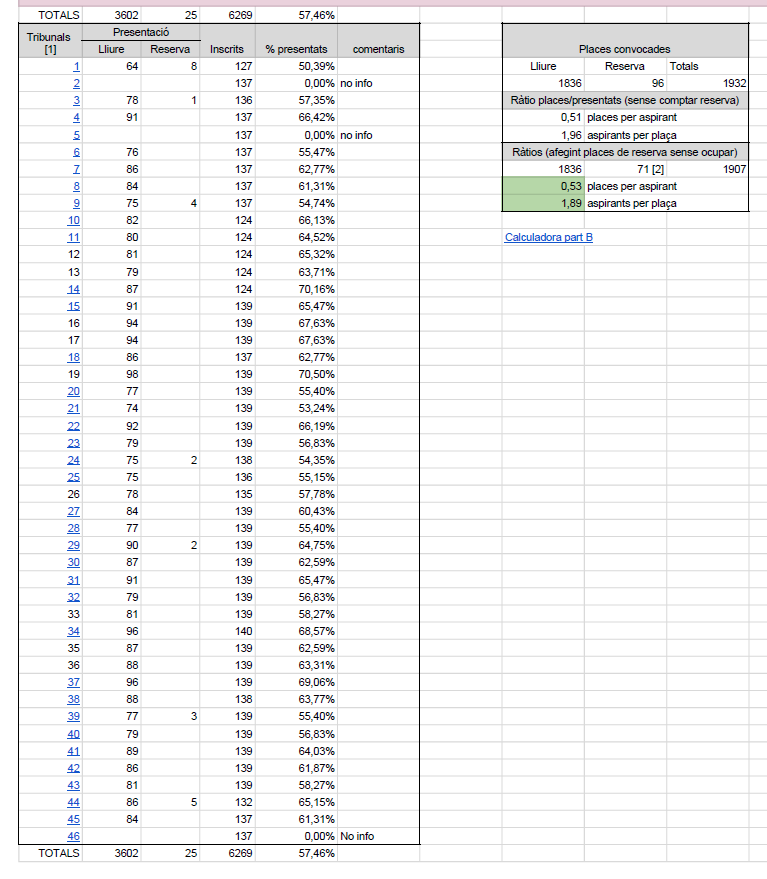Open tribunal 2 link
The image size is (767, 879).
(76, 83)
